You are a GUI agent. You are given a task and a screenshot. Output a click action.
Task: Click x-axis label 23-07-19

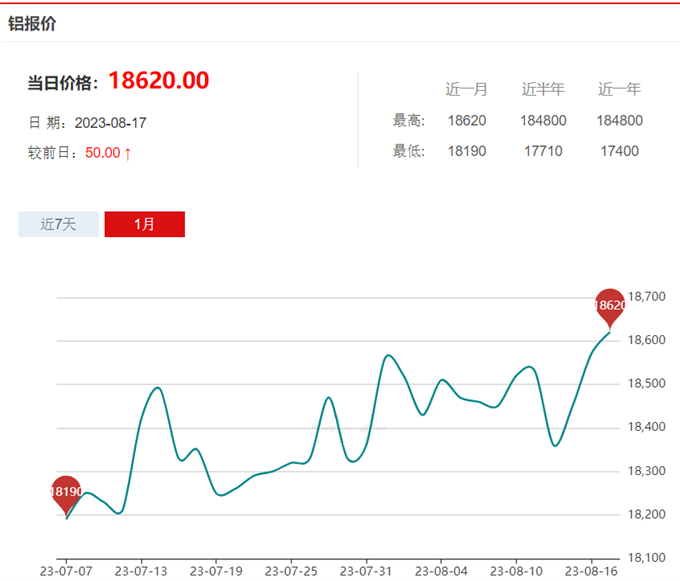point(216,571)
